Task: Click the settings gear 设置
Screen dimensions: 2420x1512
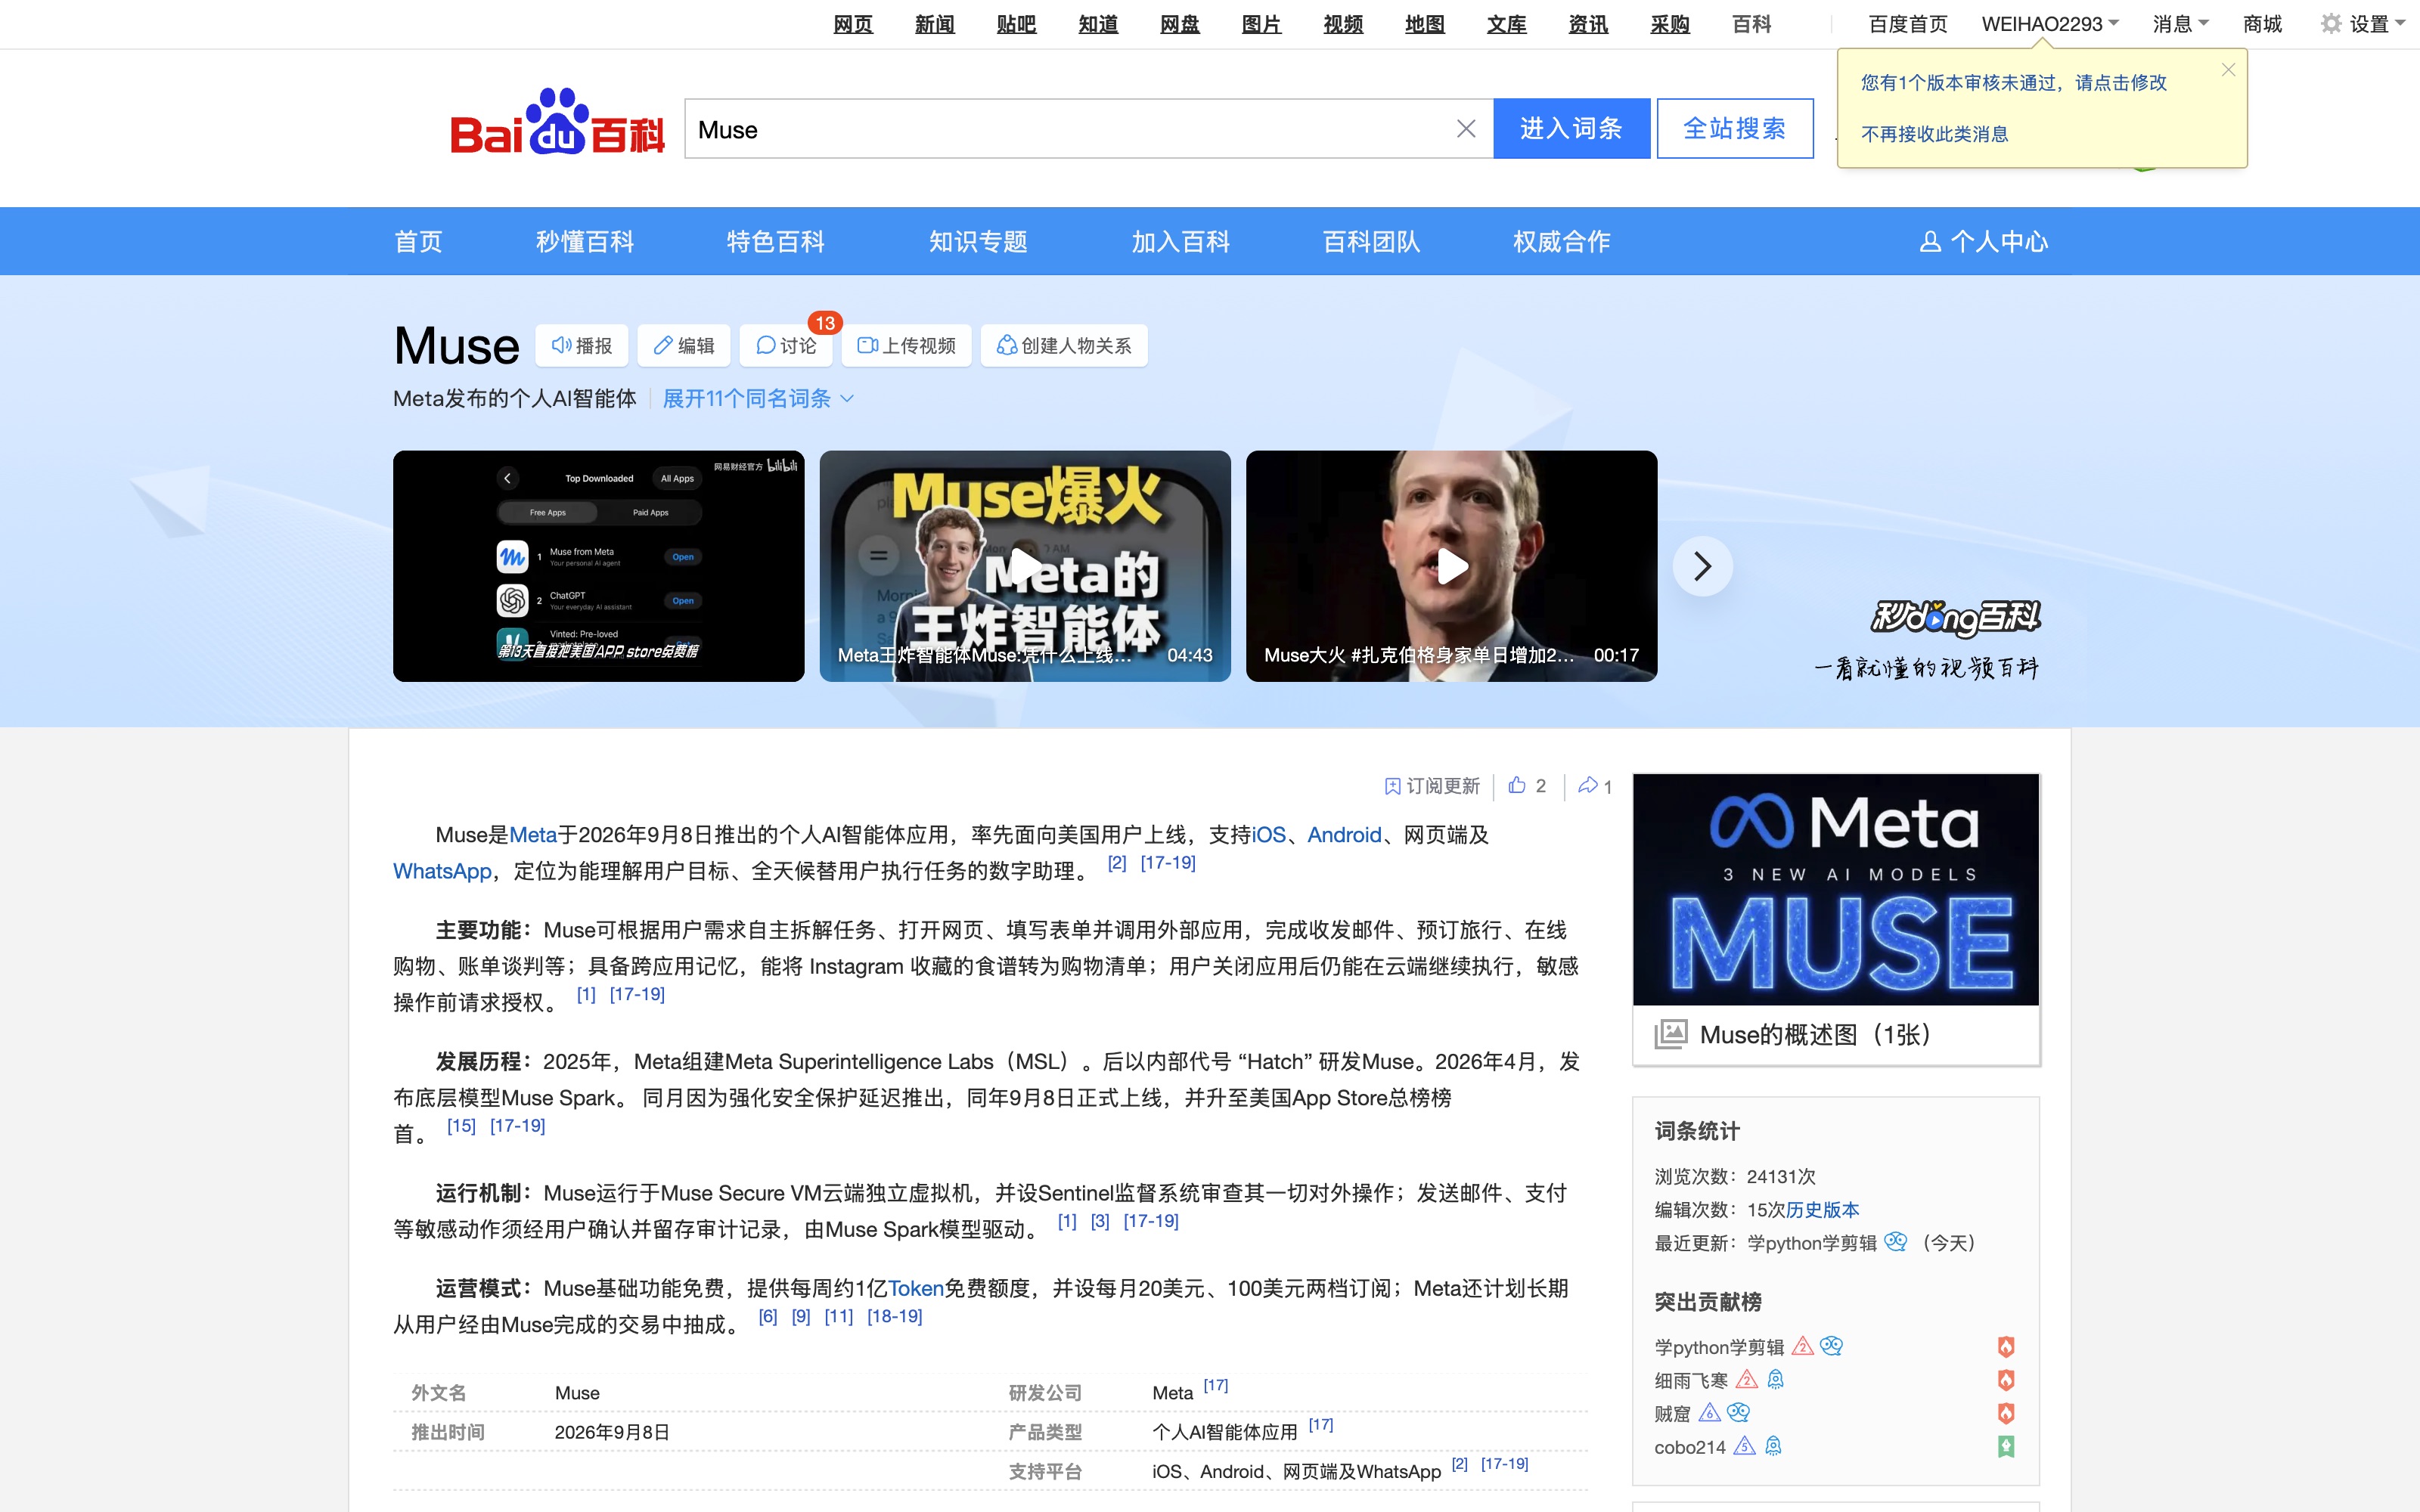Action: click(x=2331, y=24)
